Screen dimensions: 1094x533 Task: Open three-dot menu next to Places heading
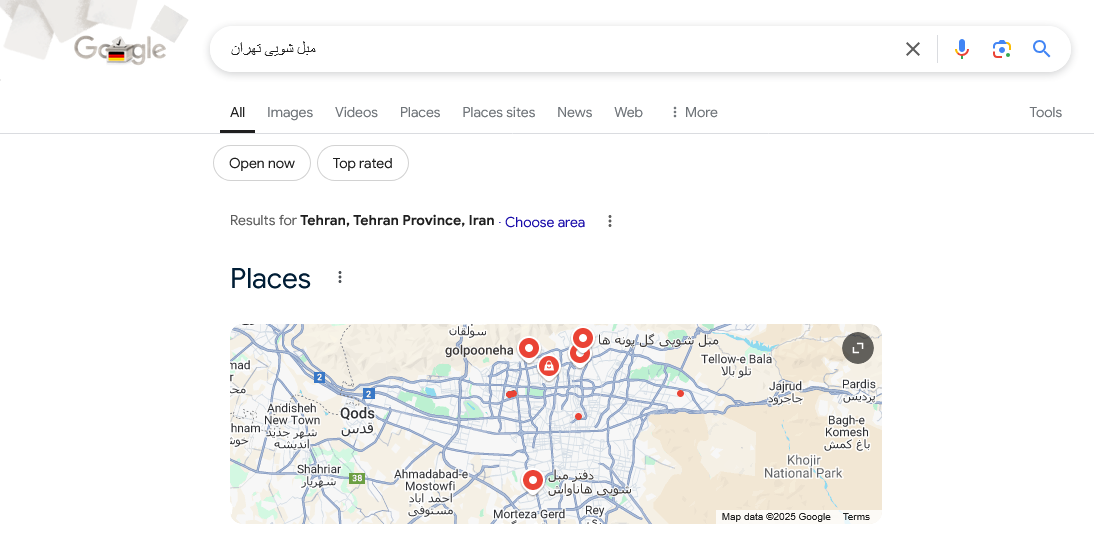tap(340, 277)
